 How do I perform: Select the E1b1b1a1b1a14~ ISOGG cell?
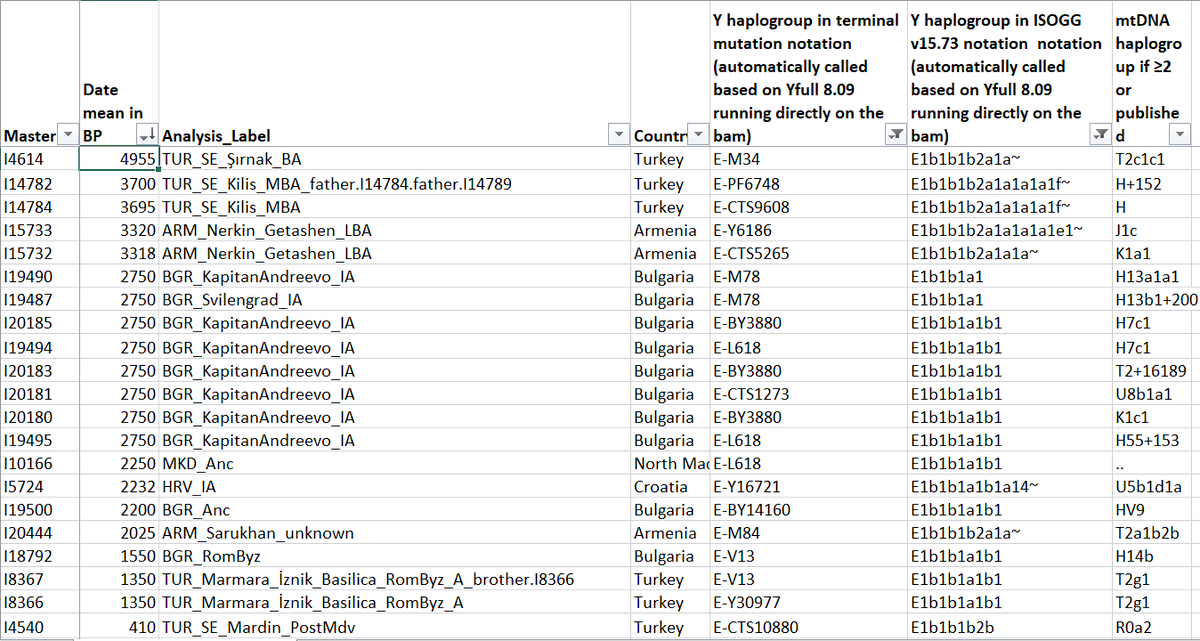tap(1009, 487)
